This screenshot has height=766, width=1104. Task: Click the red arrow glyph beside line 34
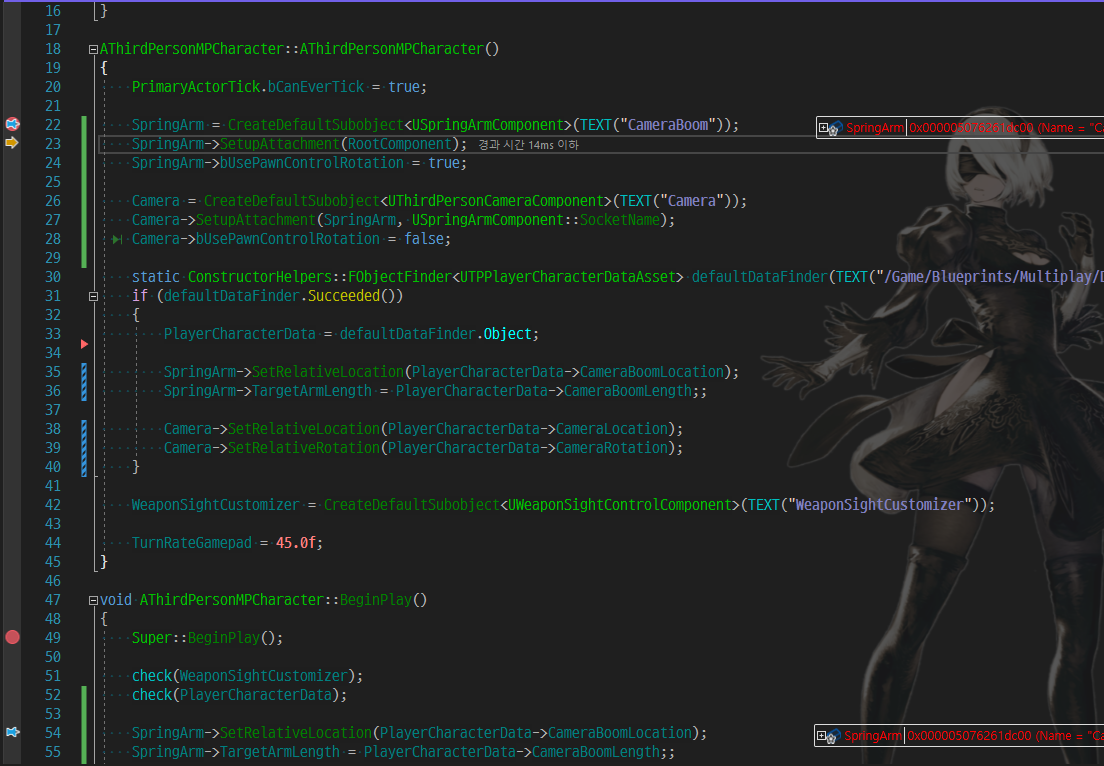pos(84,343)
